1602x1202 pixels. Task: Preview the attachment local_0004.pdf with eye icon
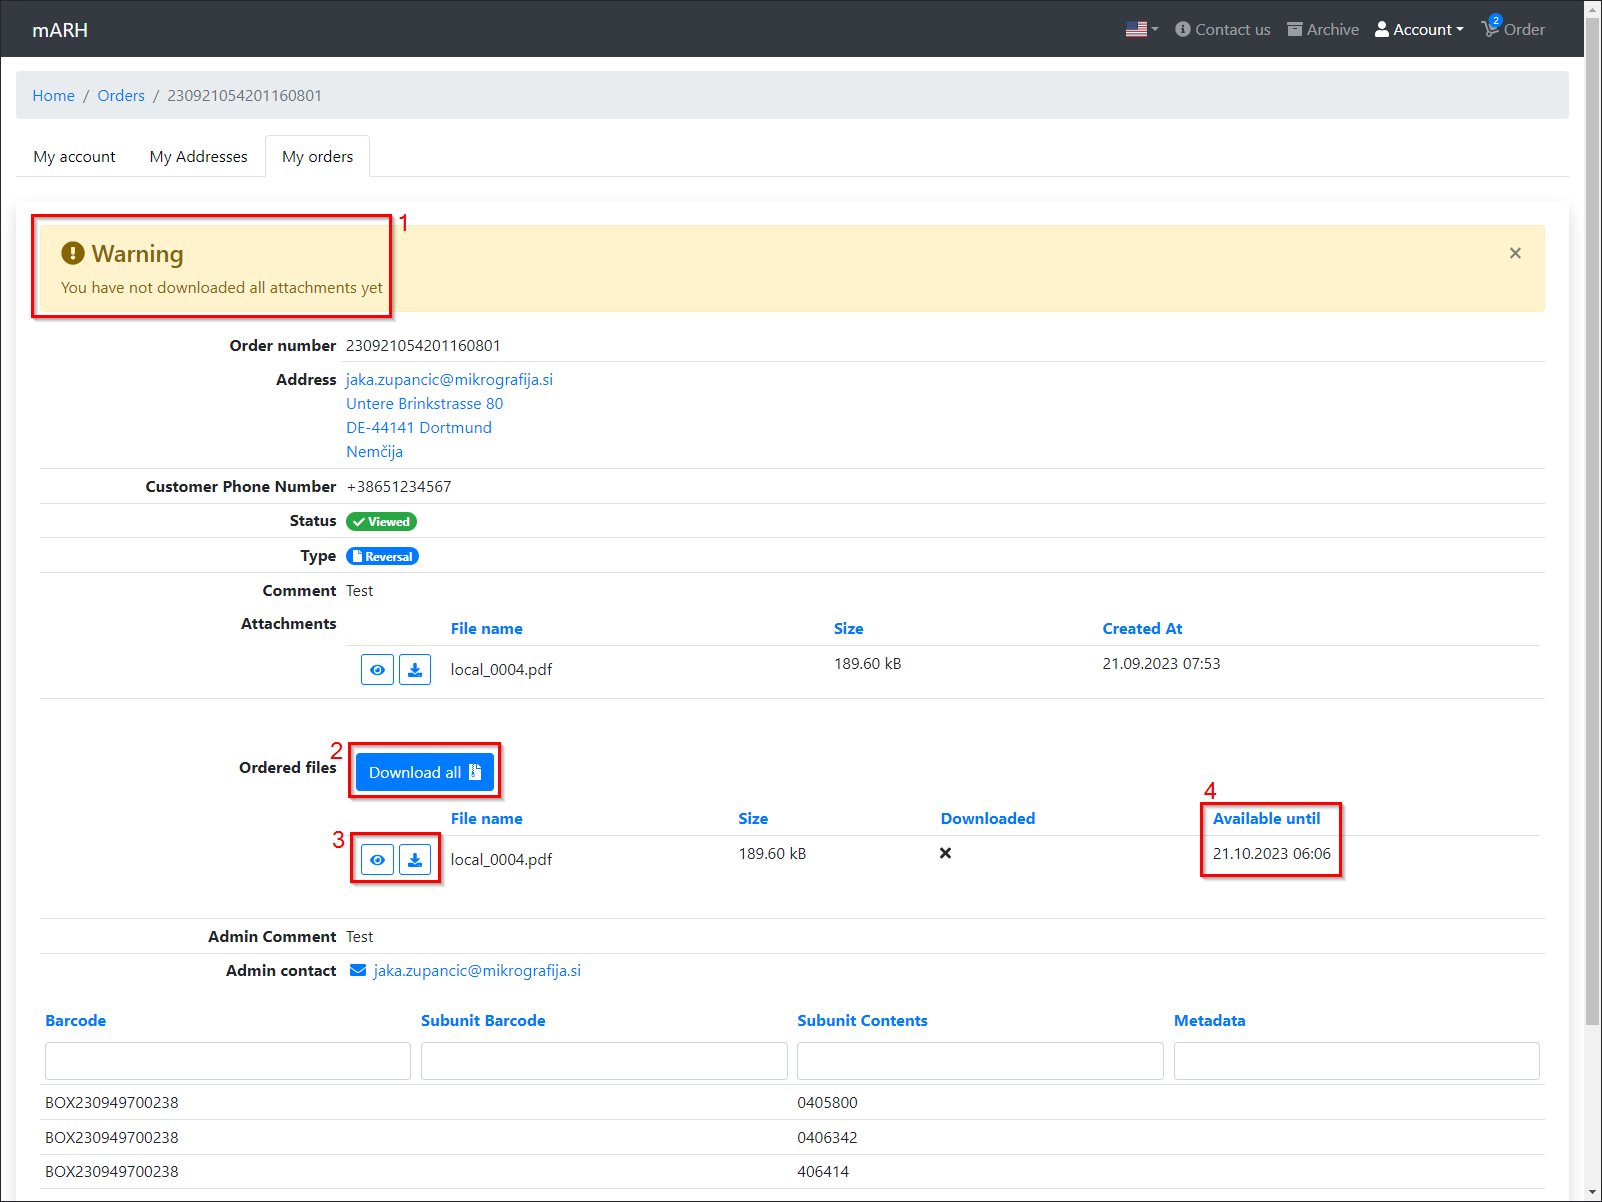[377, 670]
